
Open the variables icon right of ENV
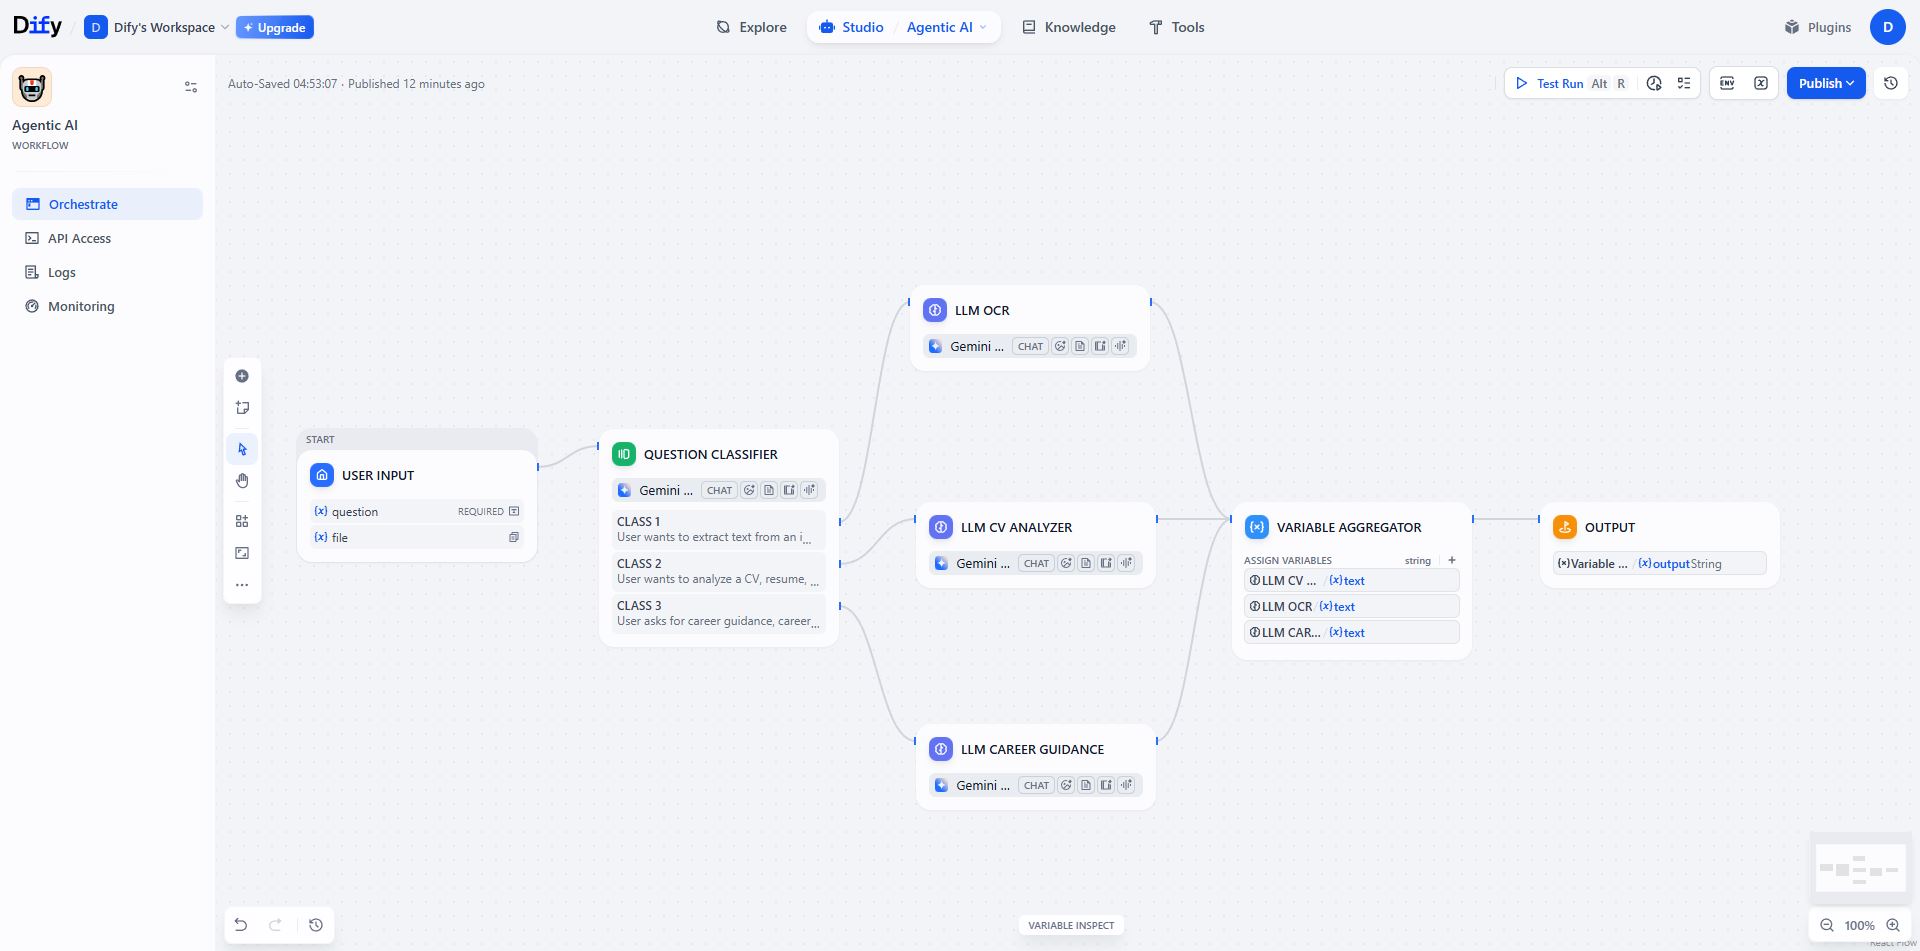[1761, 83]
